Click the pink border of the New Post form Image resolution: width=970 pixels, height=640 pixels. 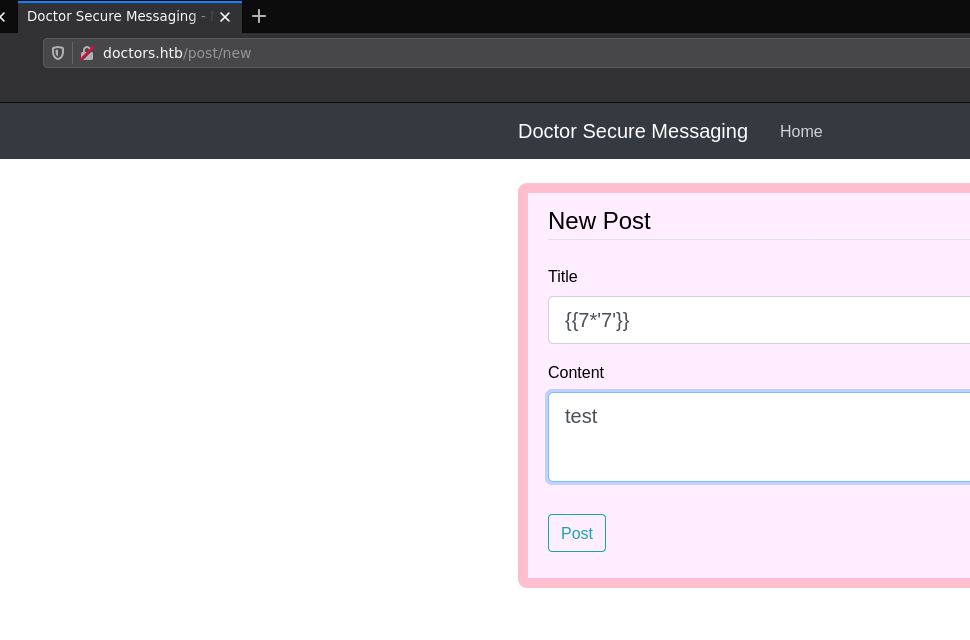522,400
